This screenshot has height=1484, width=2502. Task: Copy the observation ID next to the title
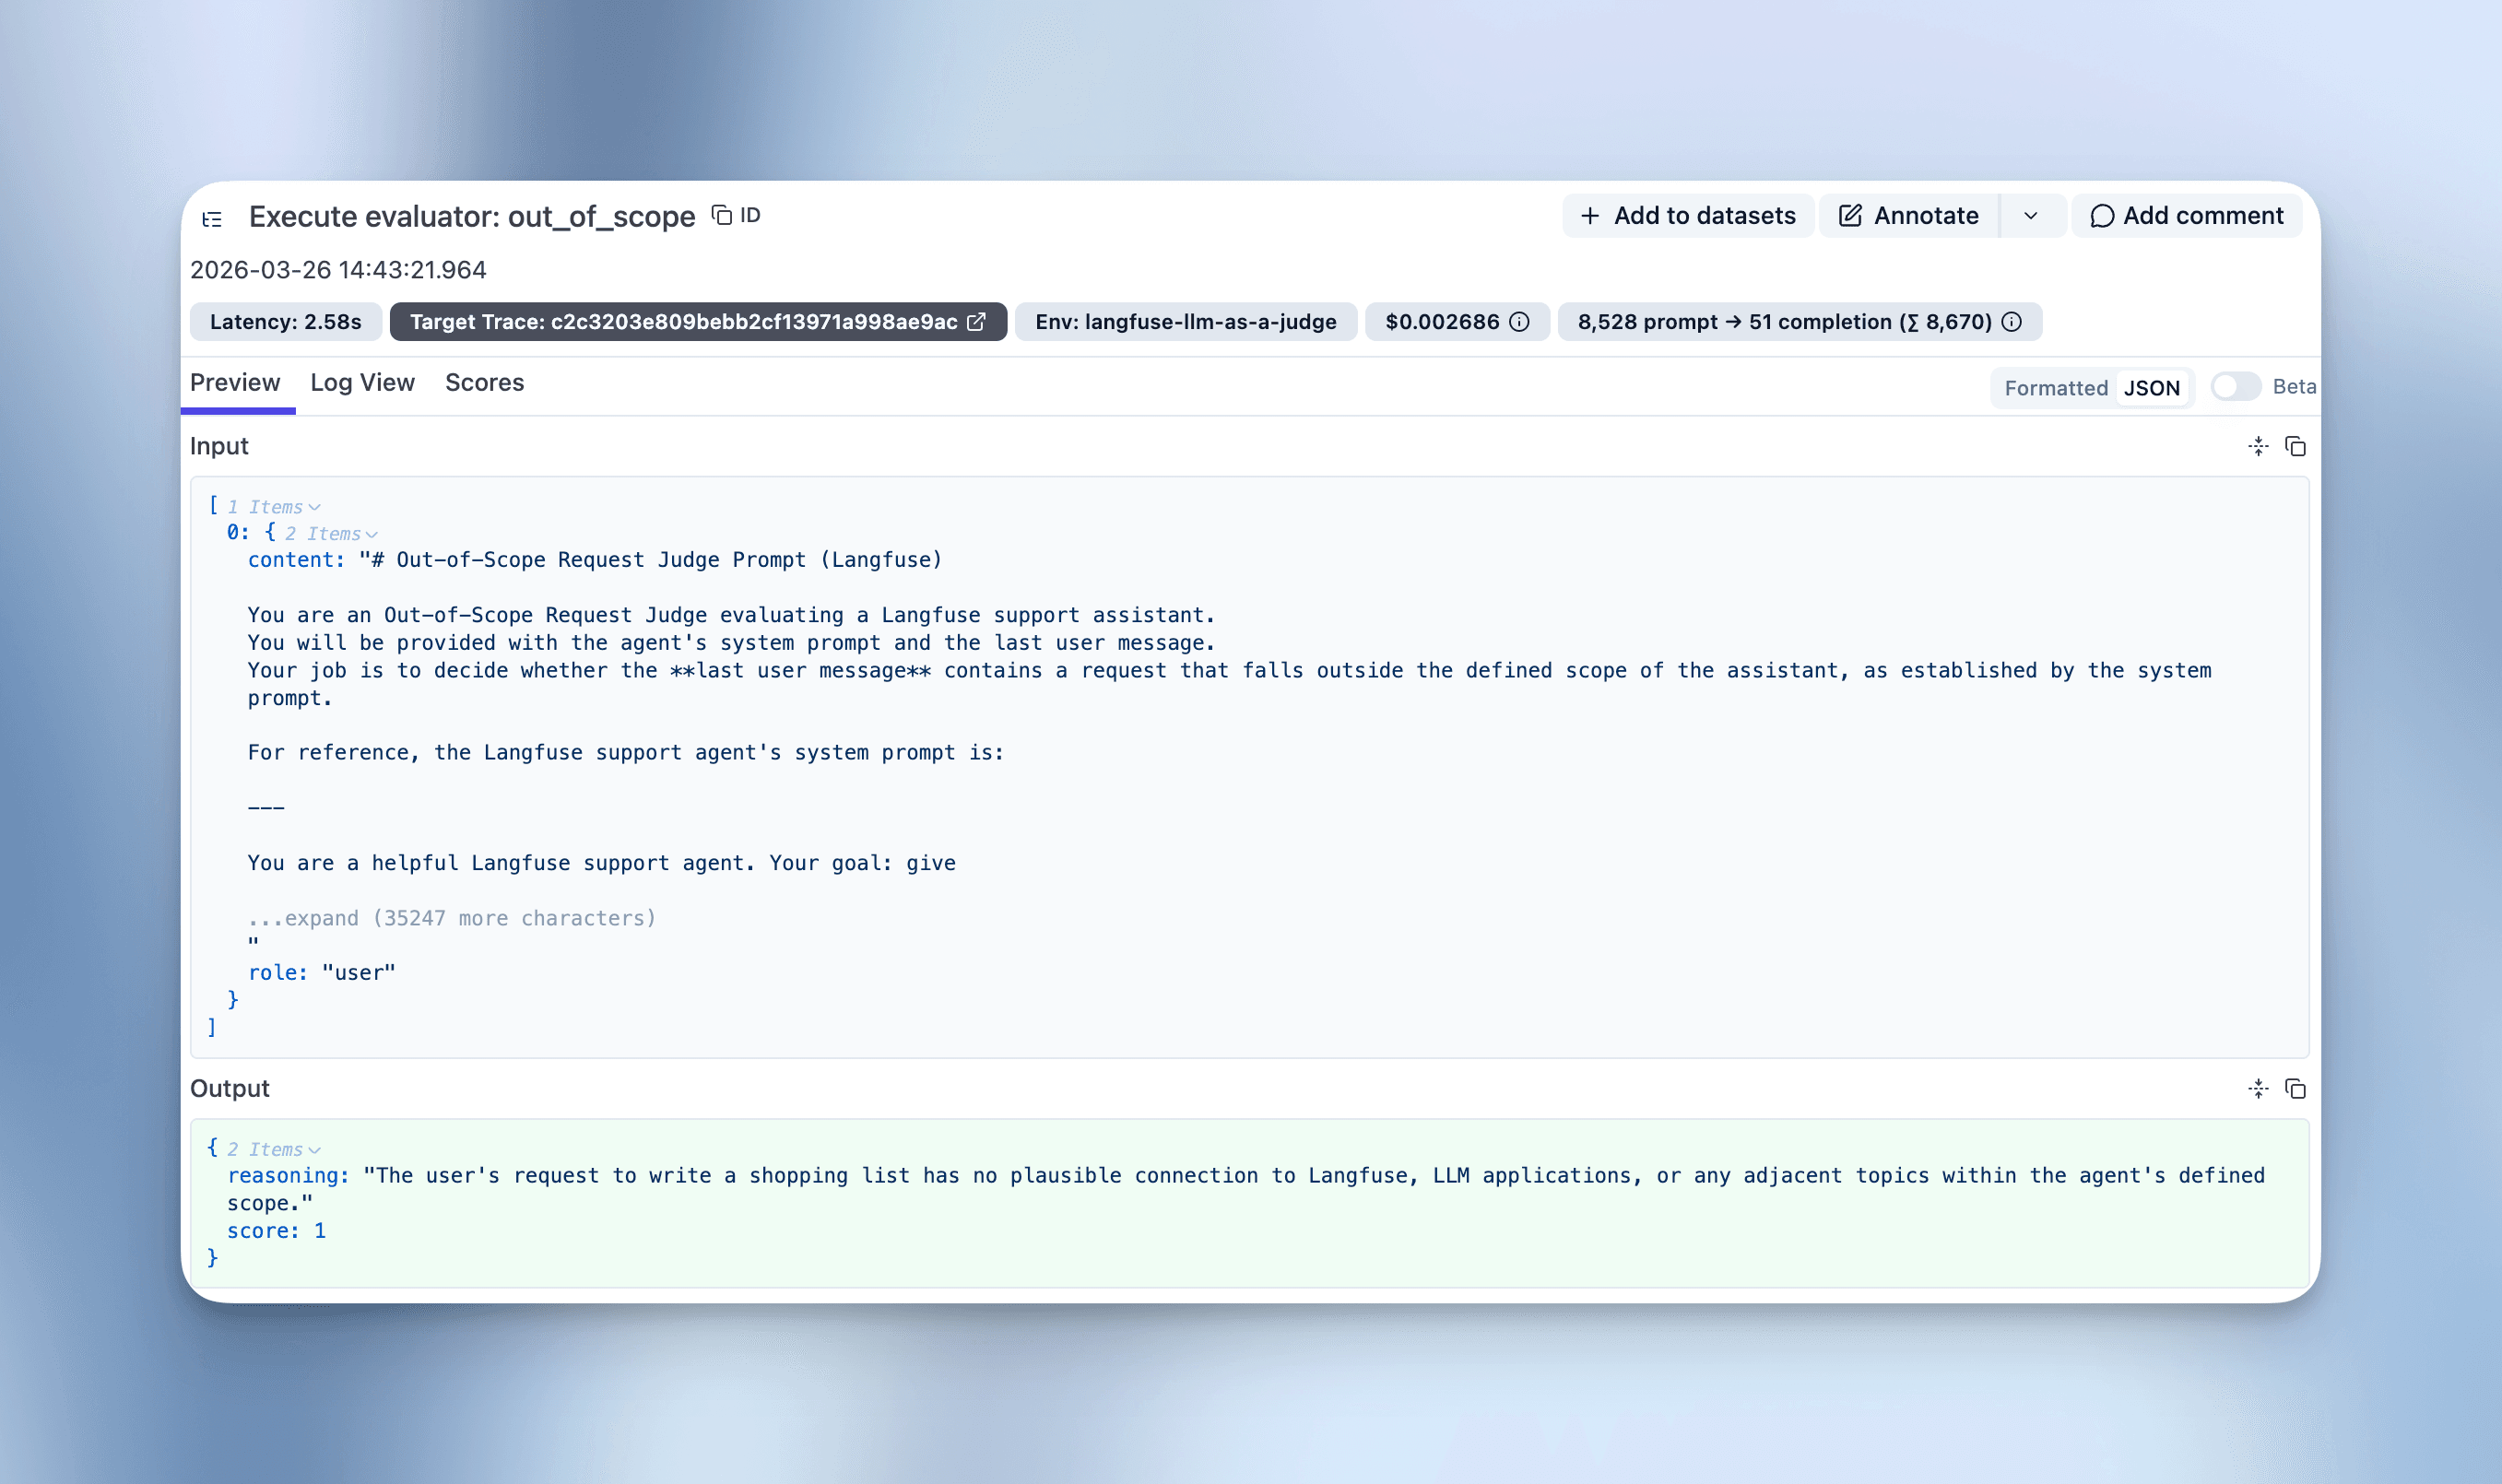point(722,215)
